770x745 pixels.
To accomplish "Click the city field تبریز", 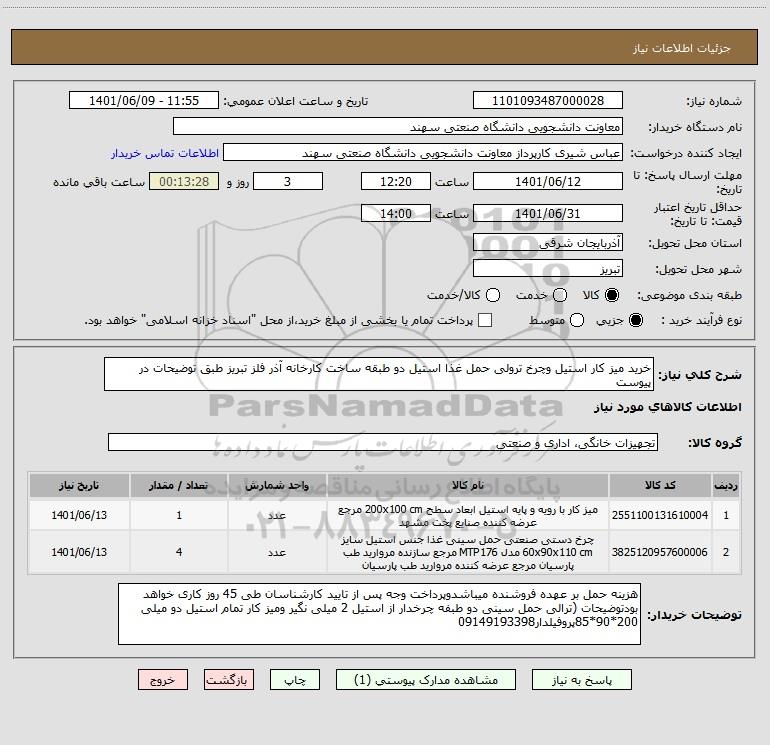I will tap(548, 269).
